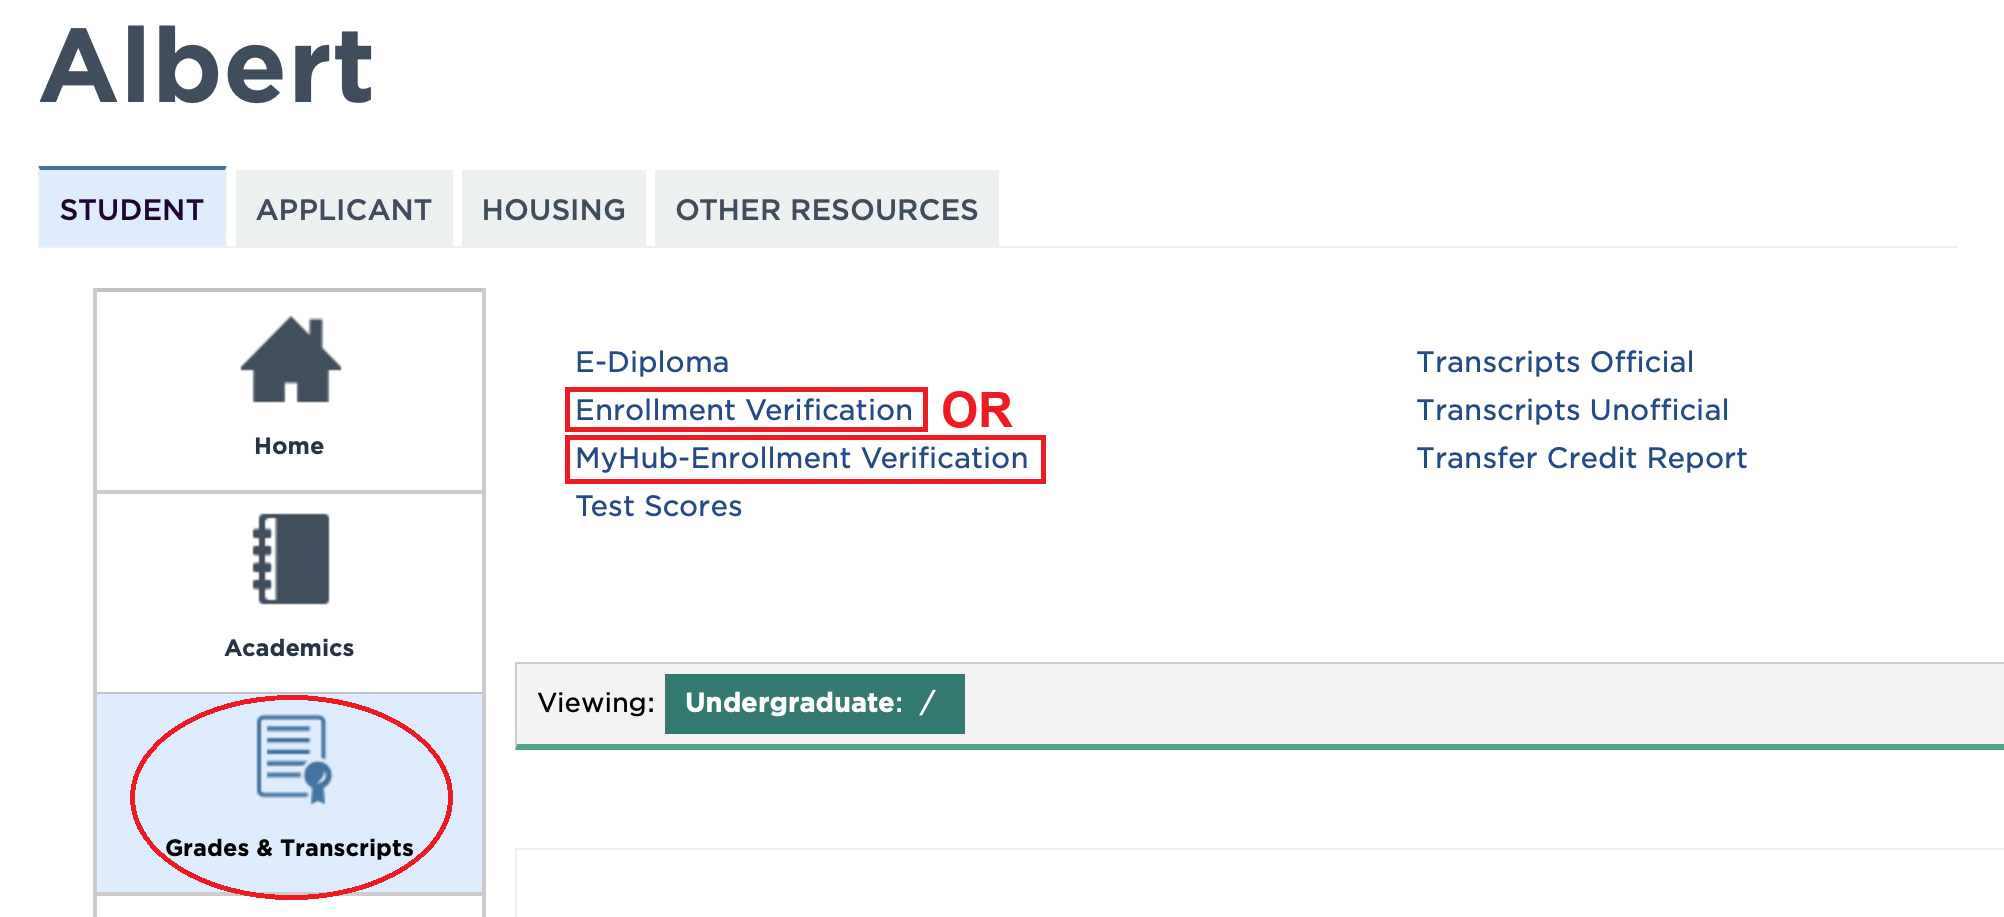2004x917 pixels.
Task: Click the Grades & Transcripts certificate icon
Action: (293, 758)
